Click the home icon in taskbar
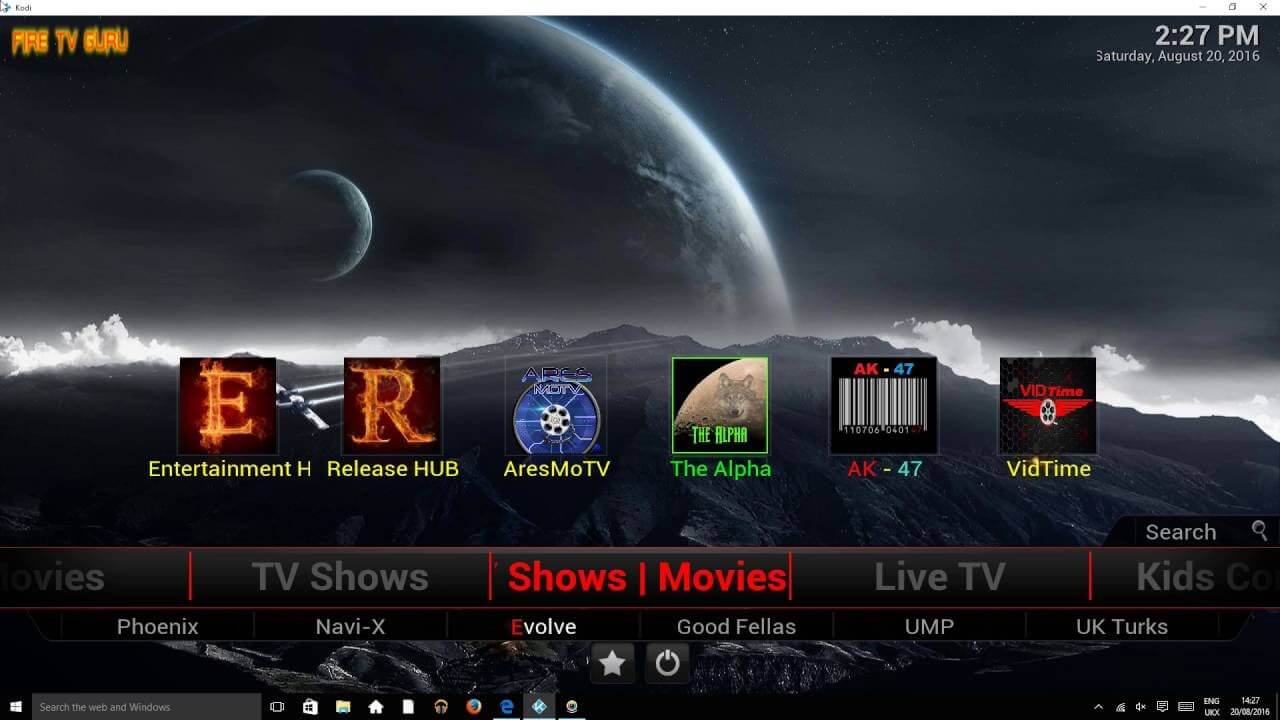The height and width of the screenshot is (720, 1280). 376,707
